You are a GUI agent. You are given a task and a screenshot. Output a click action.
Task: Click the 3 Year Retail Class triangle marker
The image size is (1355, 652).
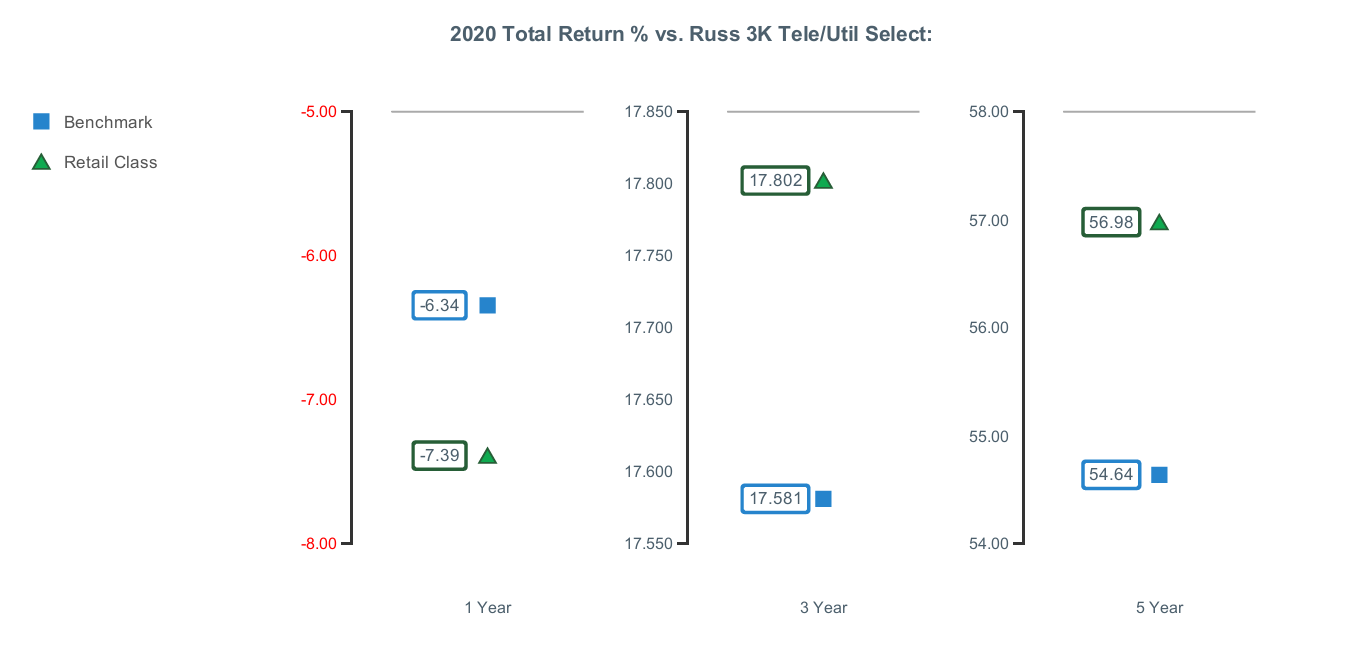(824, 181)
